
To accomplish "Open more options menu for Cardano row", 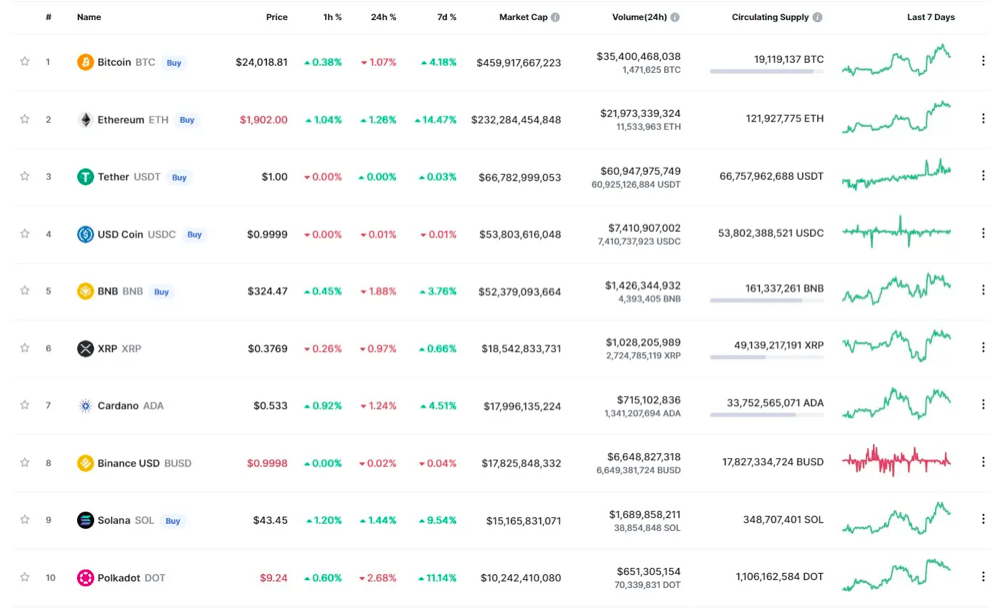I will 983,404.
